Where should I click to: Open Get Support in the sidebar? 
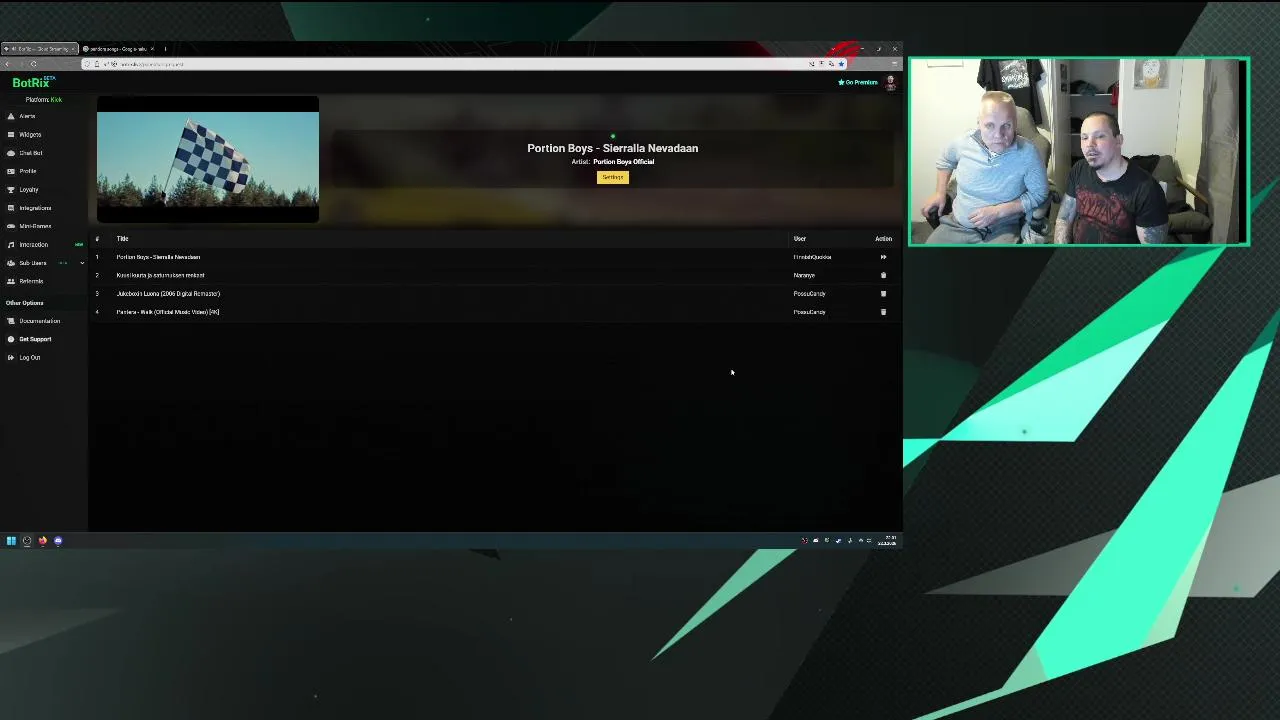coord(34,339)
